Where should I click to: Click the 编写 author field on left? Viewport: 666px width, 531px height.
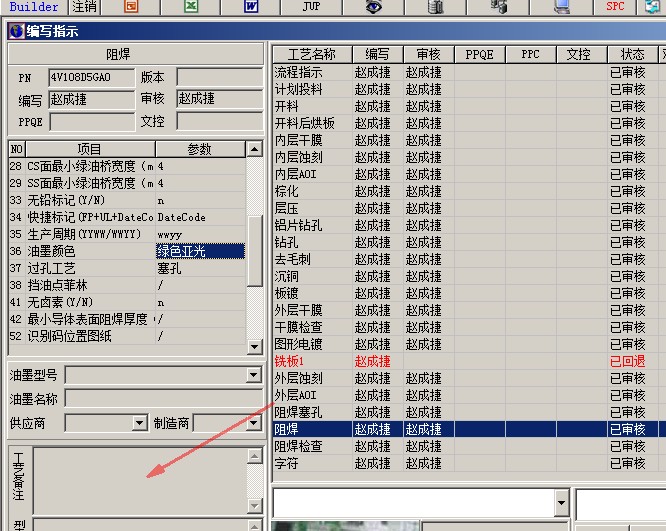[x=91, y=100]
